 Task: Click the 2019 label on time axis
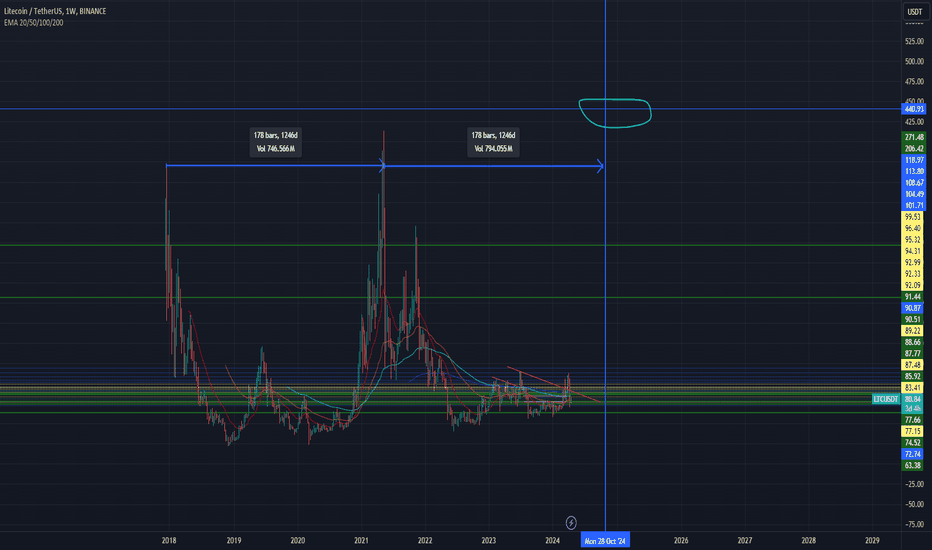[x=234, y=540]
